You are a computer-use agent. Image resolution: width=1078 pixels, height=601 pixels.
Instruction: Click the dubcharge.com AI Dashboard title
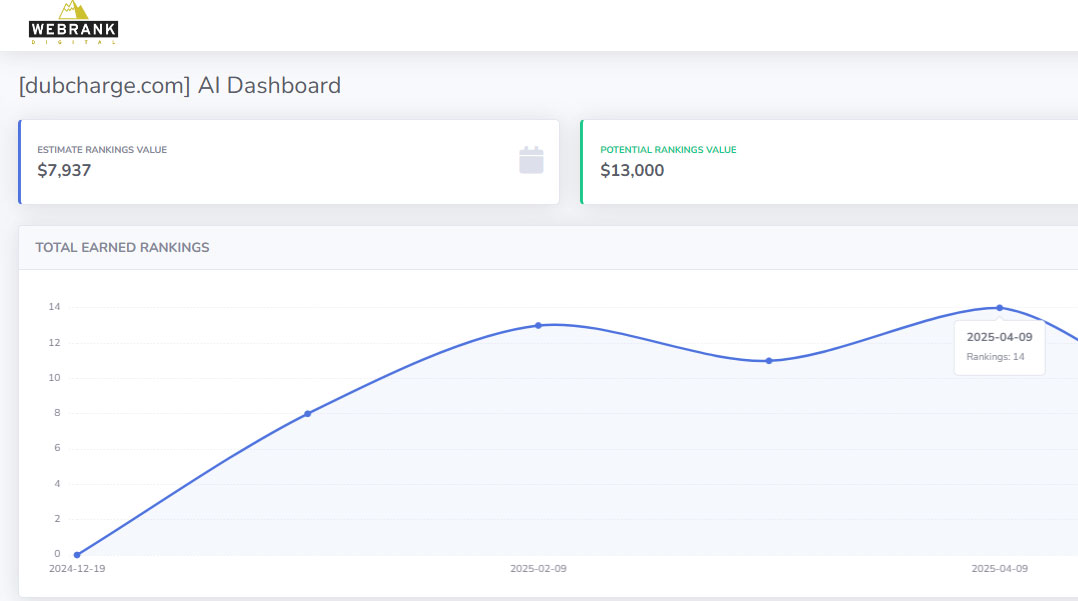(180, 85)
